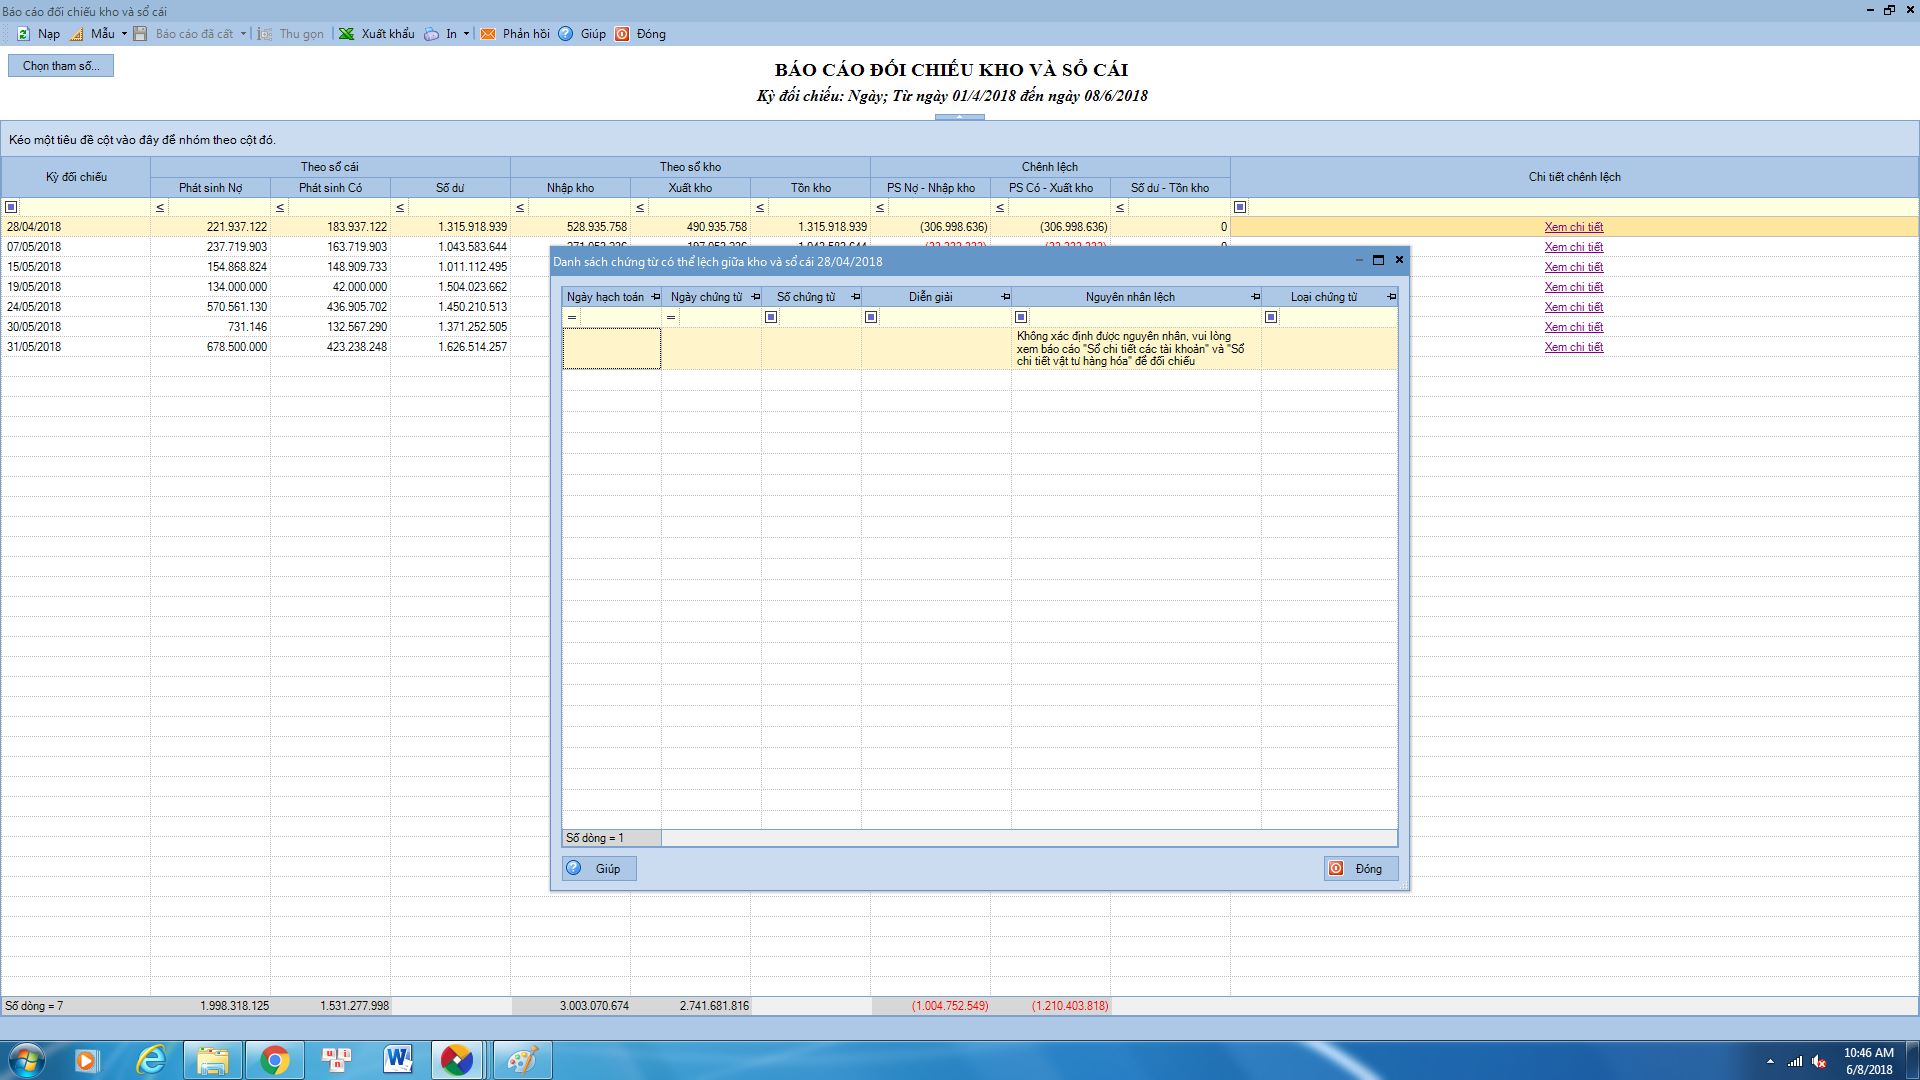Open Xem chi tiết for 28/04/2018
The image size is (1920, 1080).
click(1573, 227)
